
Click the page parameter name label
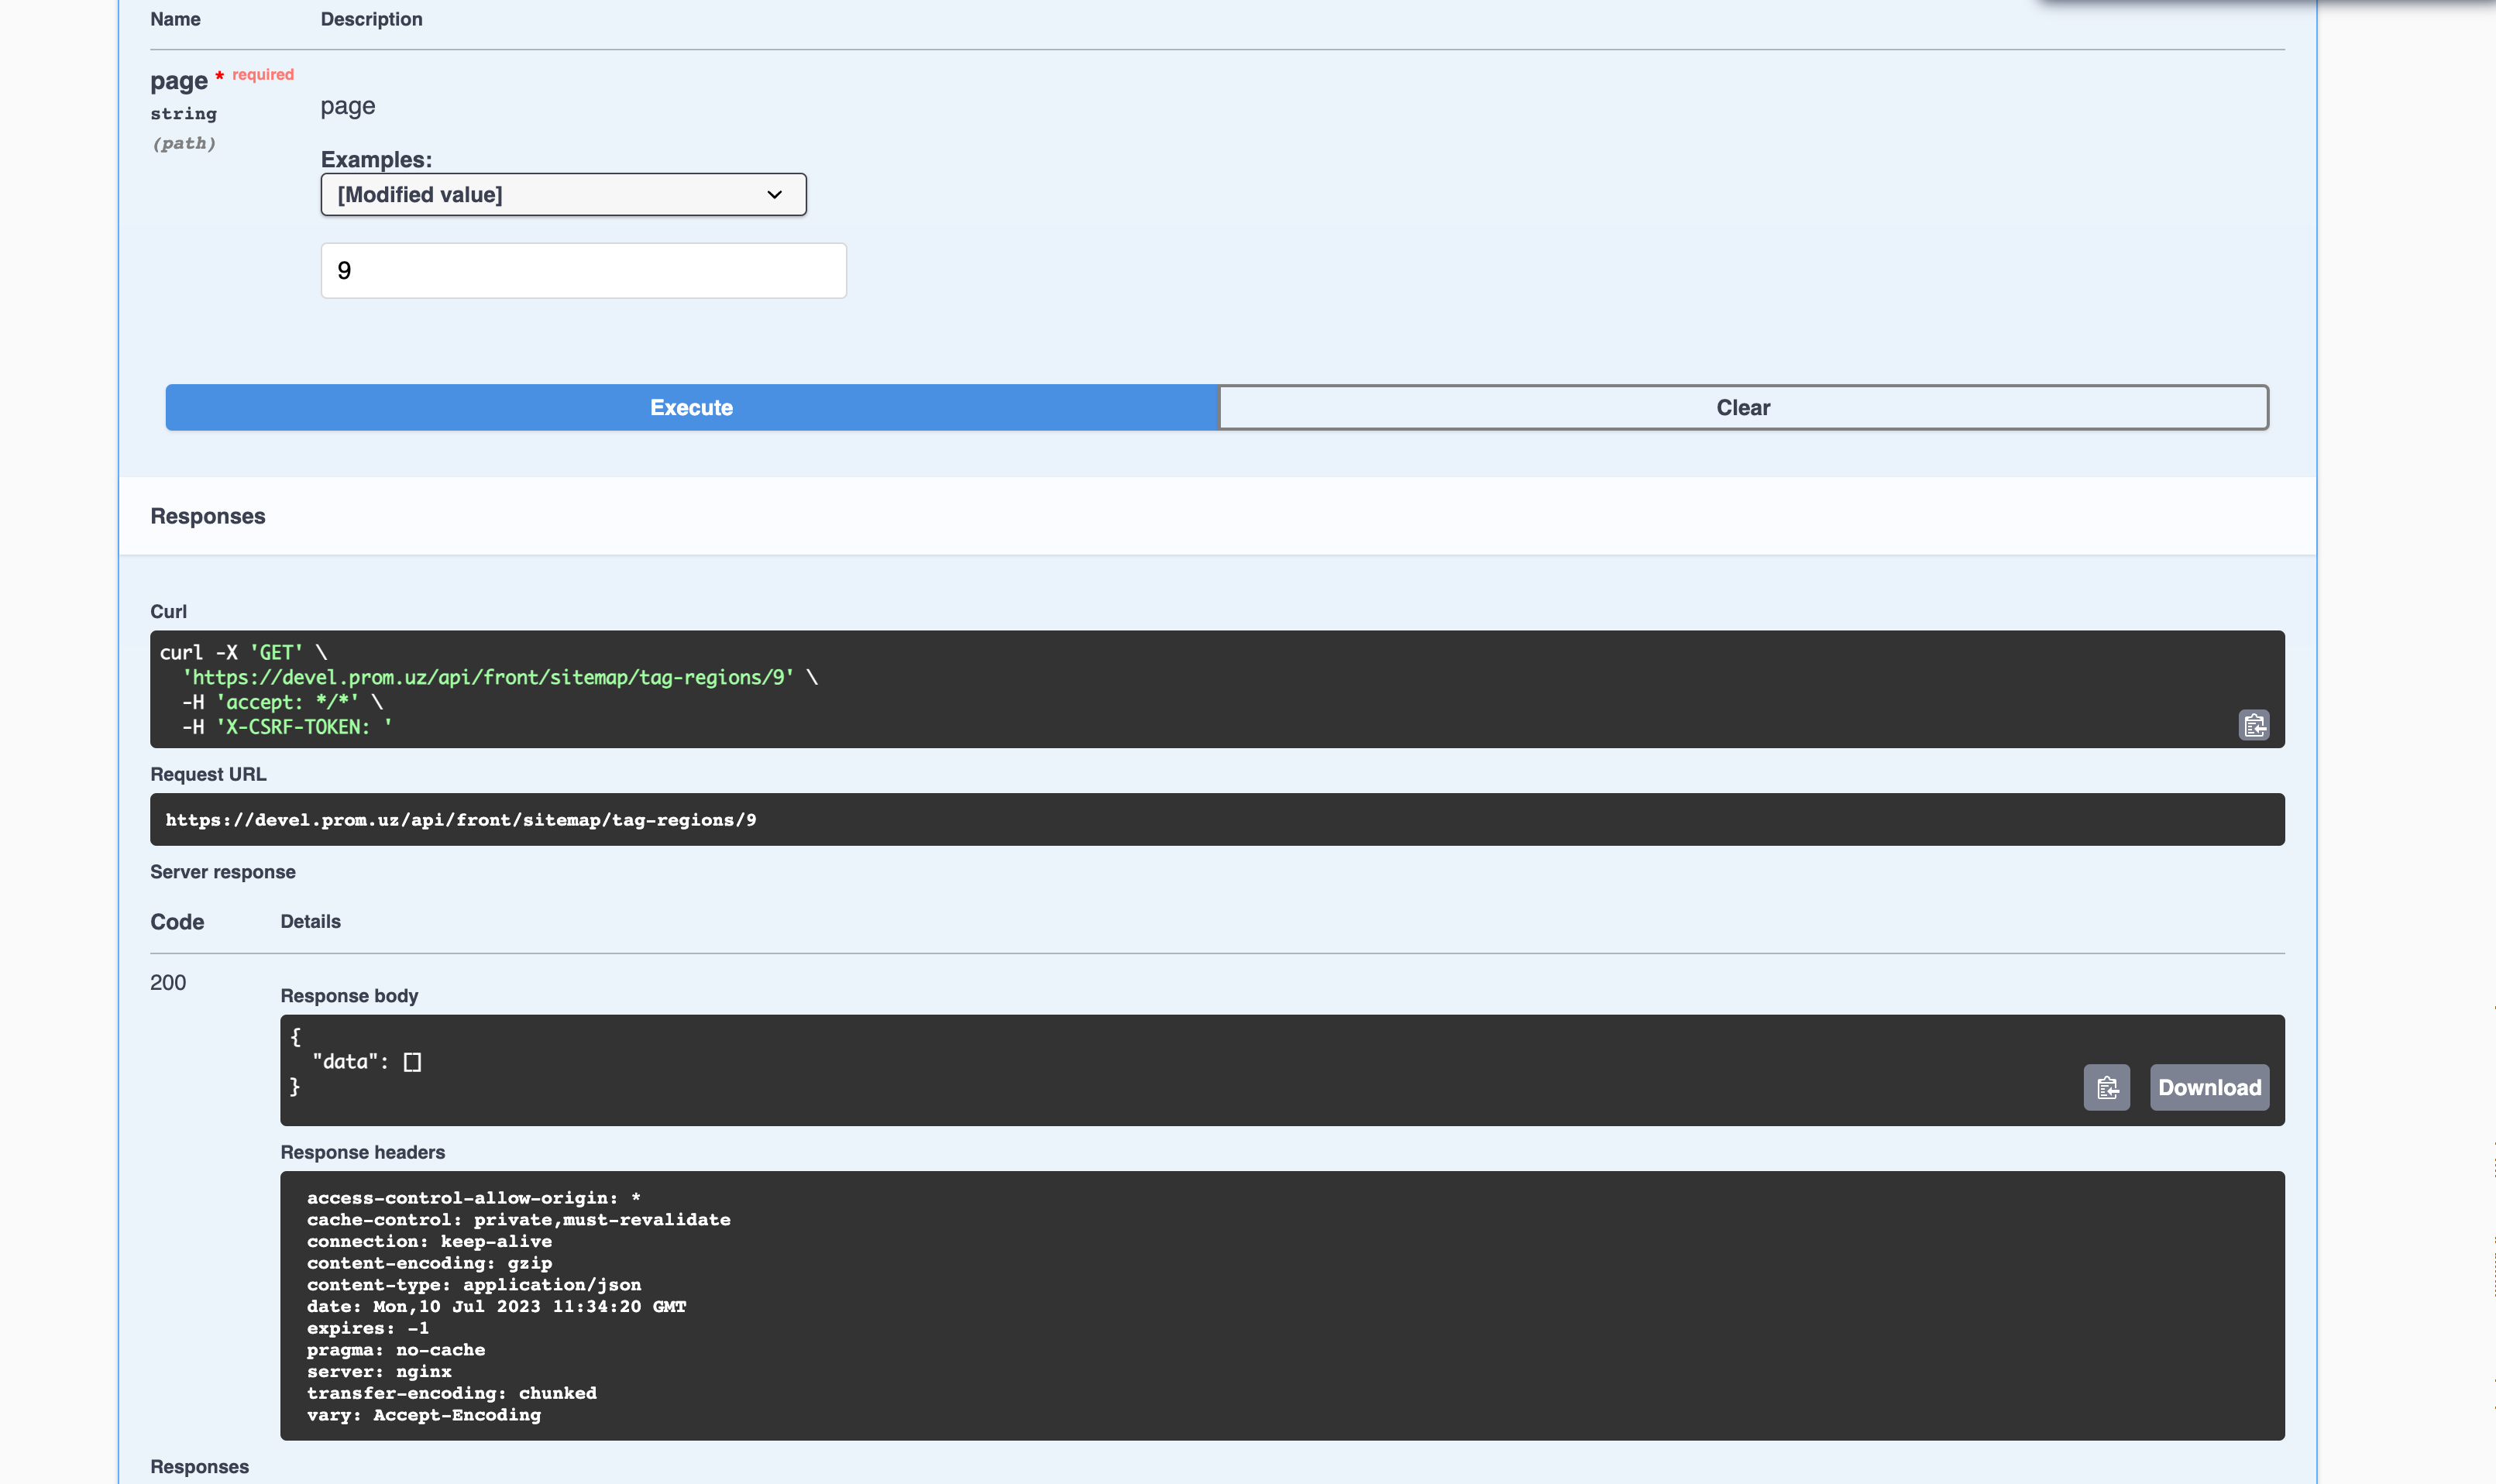pyautogui.click(x=178, y=81)
